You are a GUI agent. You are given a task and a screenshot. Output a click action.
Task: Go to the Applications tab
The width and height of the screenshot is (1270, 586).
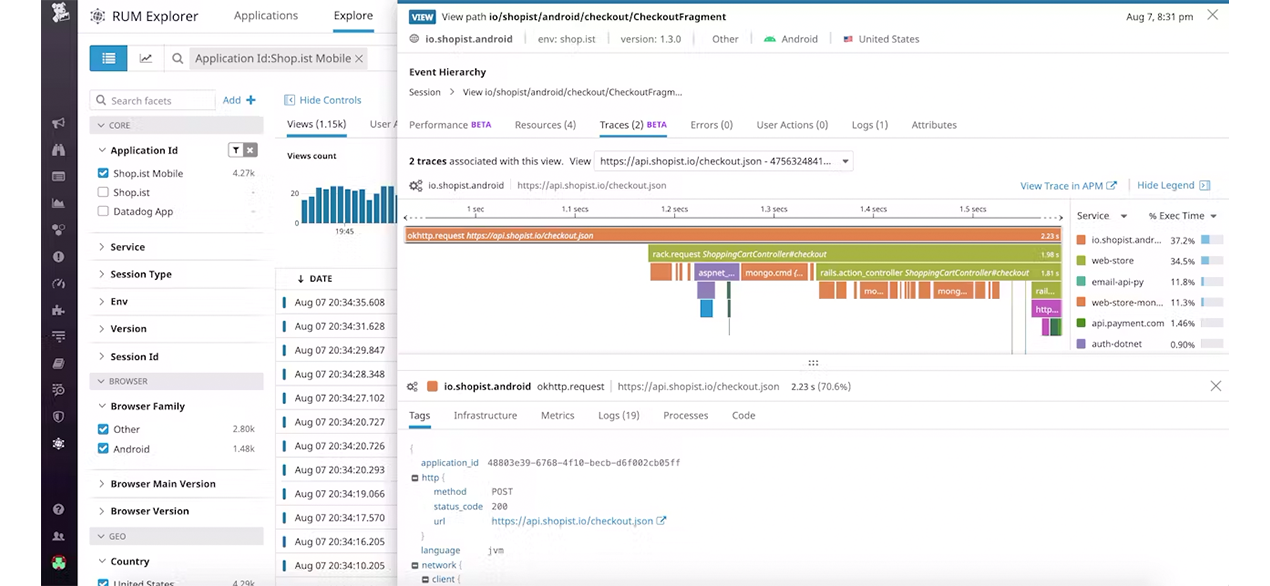pos(266,16)
